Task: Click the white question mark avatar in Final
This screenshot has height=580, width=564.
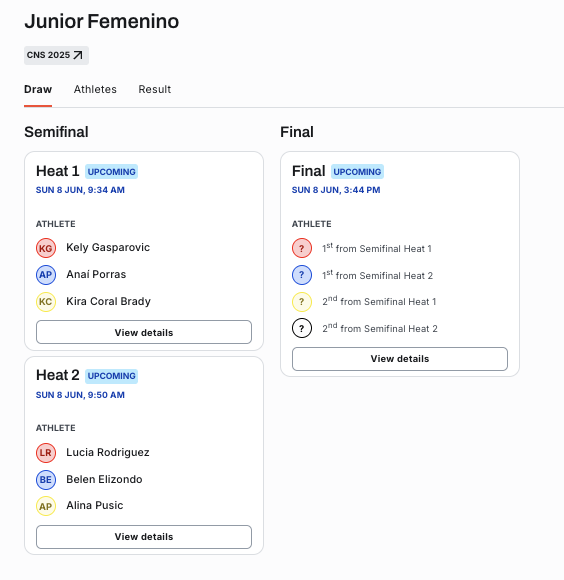Action: 302,328
